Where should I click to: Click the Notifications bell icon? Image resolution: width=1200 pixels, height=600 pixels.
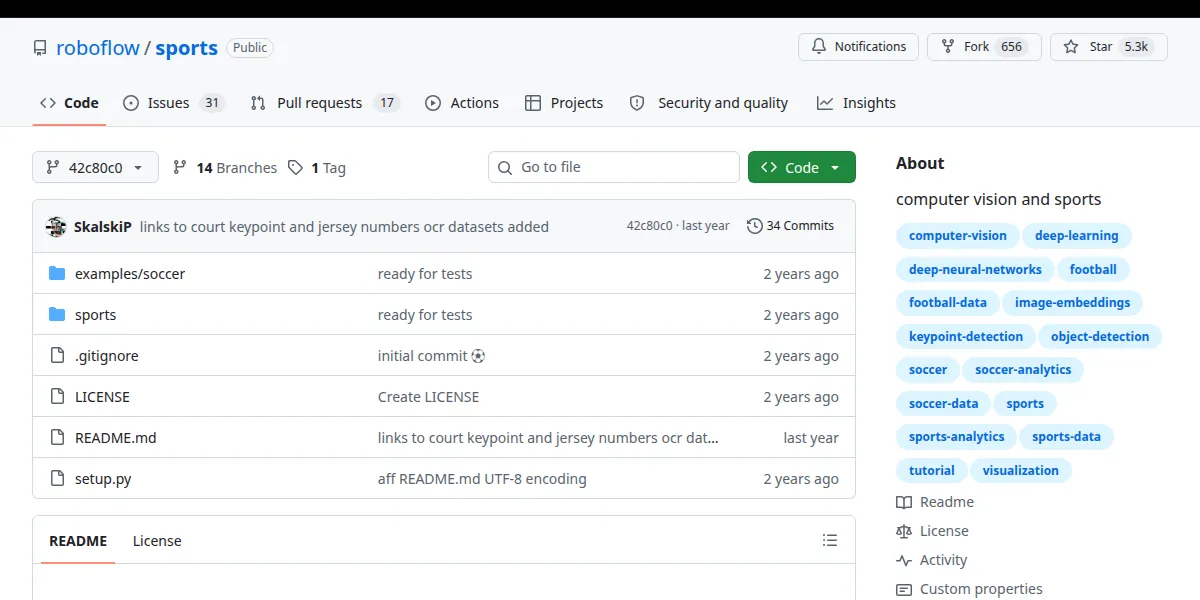[x=819, y=47]
